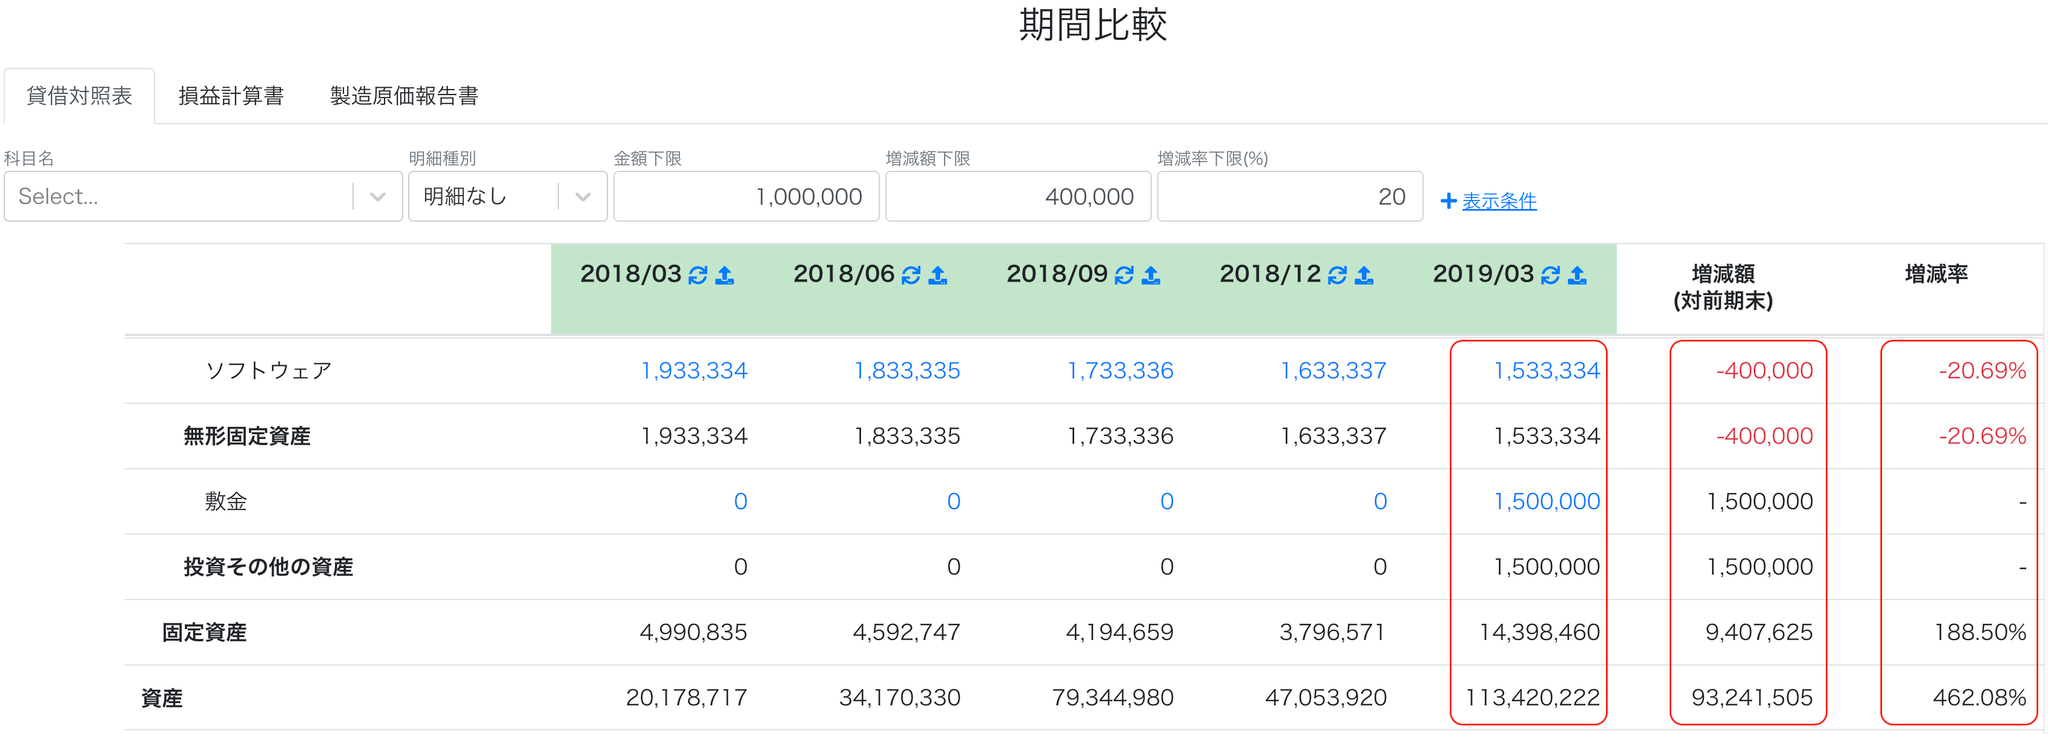Viewport: 2048px width, 734px height.
Task: Click 資産 change amount 93,241,505
Action: pyautogui.click(x=1752, y=698)
